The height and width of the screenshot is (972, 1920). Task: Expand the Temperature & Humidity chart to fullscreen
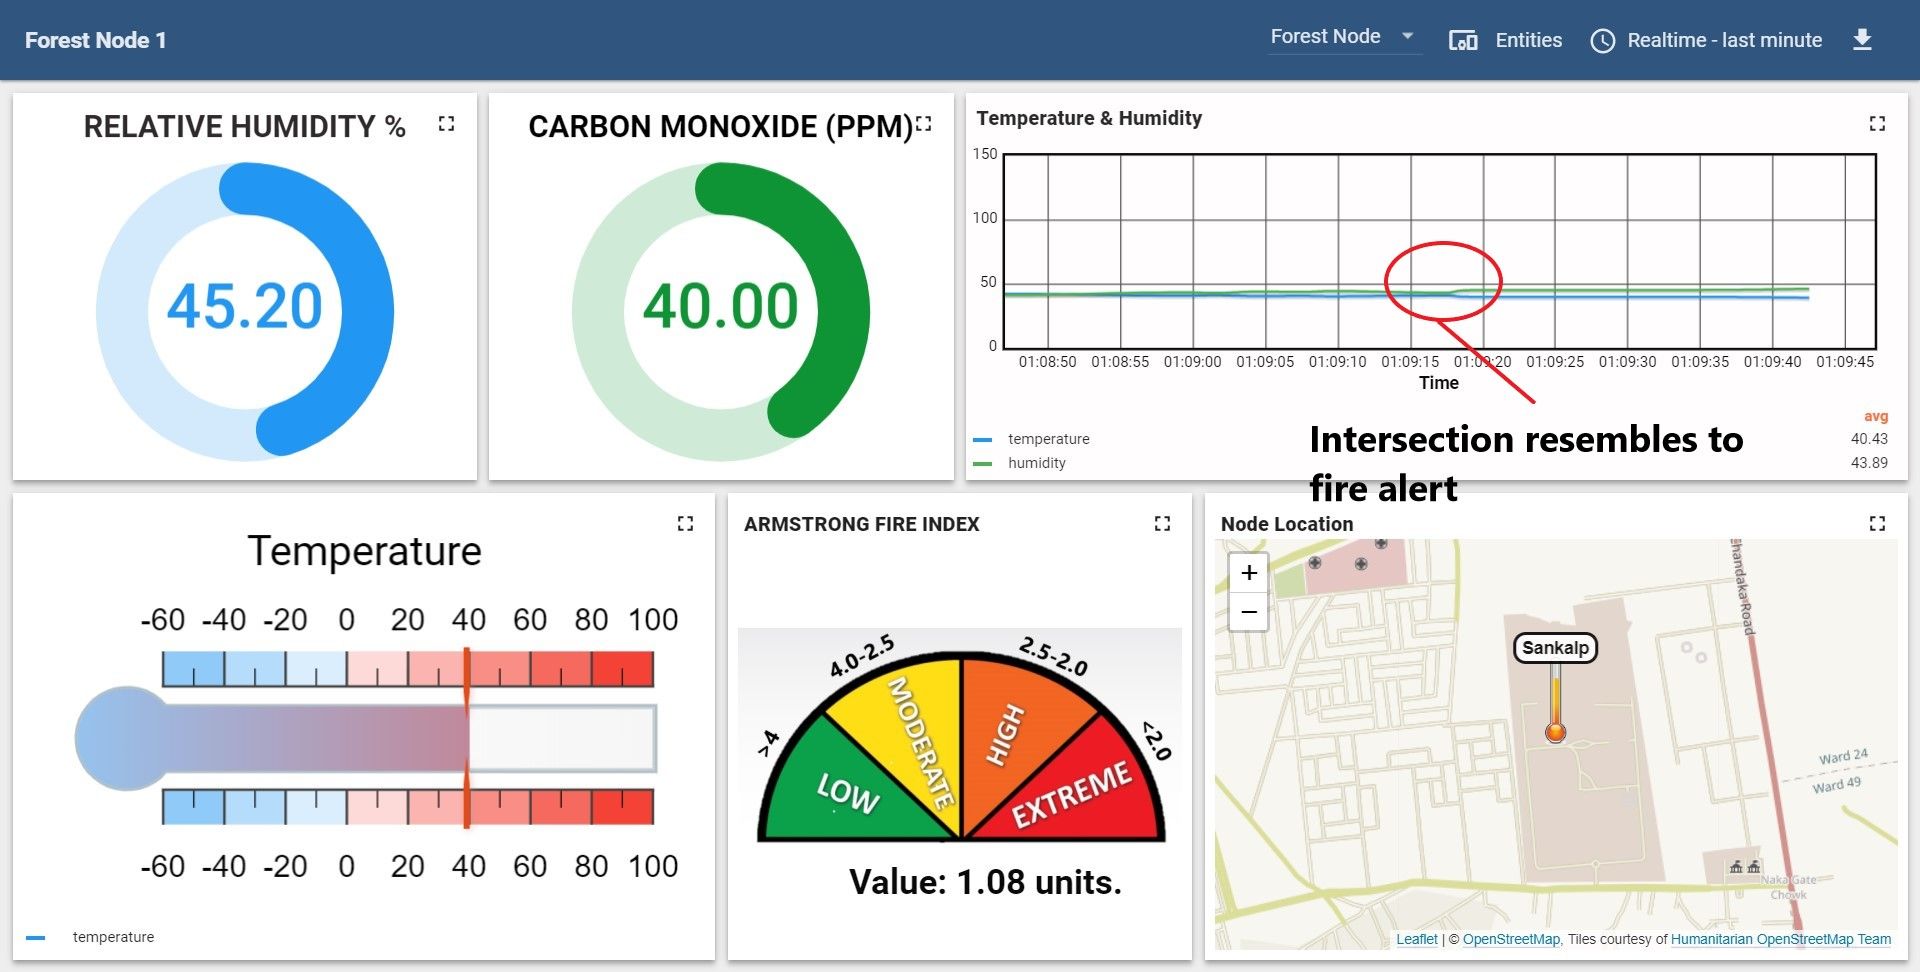(1876, 122)
